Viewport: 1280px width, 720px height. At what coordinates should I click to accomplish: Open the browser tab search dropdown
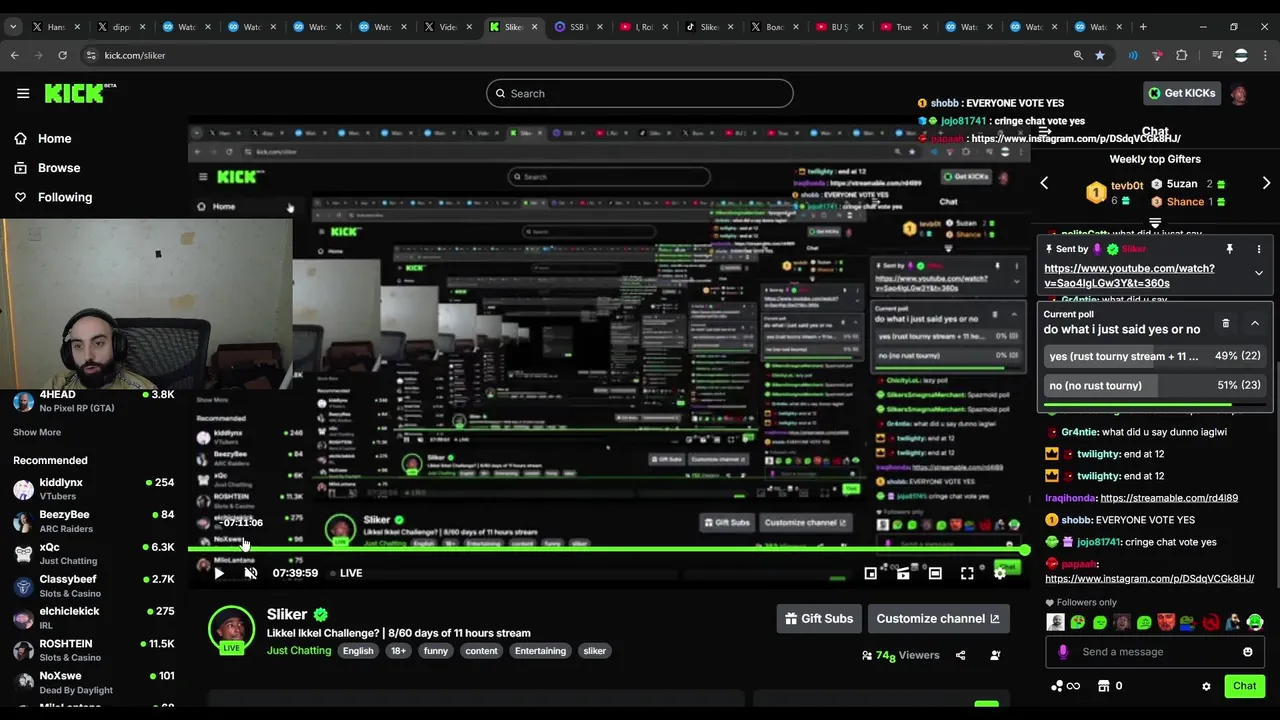pyautogui.click(x=13, y=27)
